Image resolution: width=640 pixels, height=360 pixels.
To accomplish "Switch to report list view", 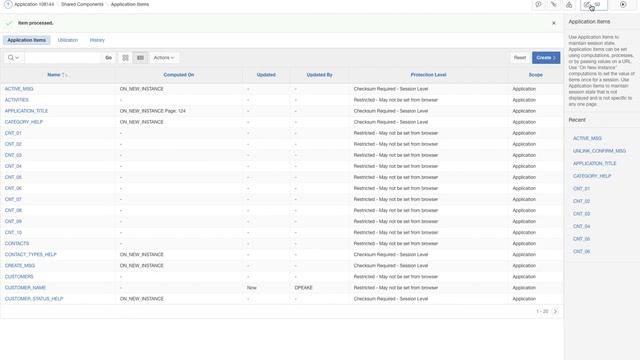I will coord(140,58).
